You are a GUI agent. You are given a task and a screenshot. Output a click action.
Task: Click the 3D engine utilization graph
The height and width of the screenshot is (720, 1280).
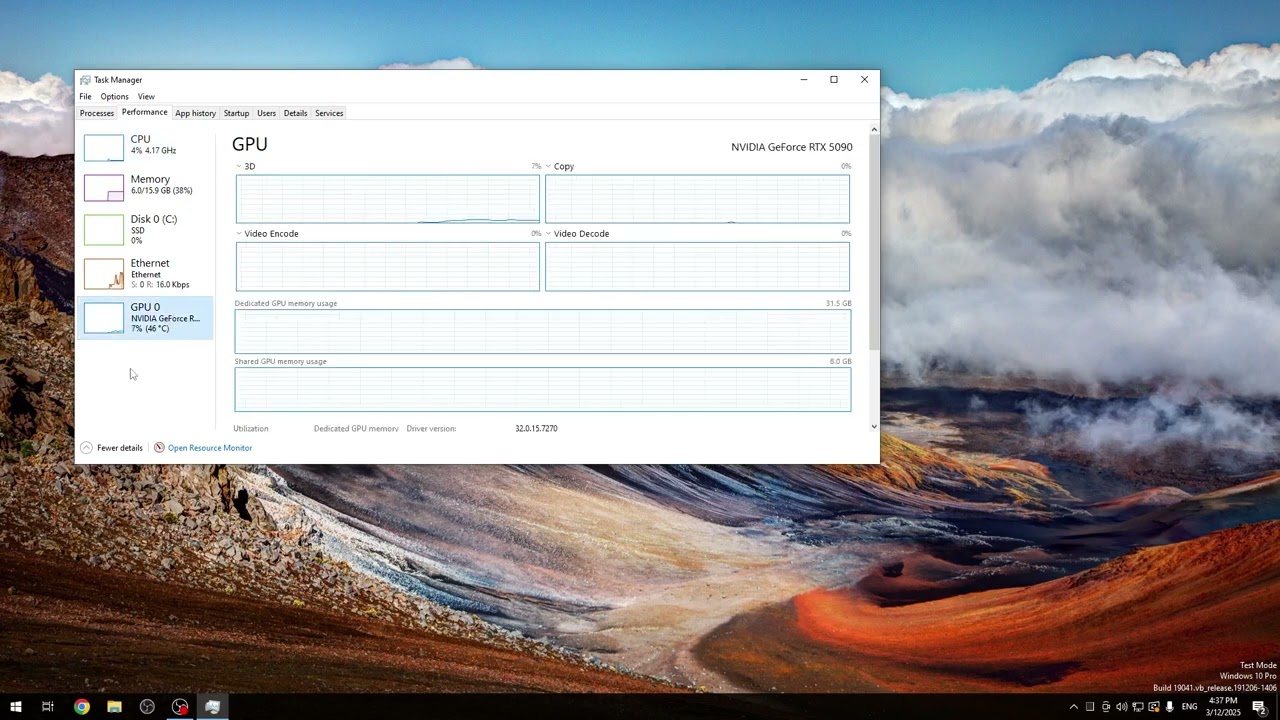[388, 199]
